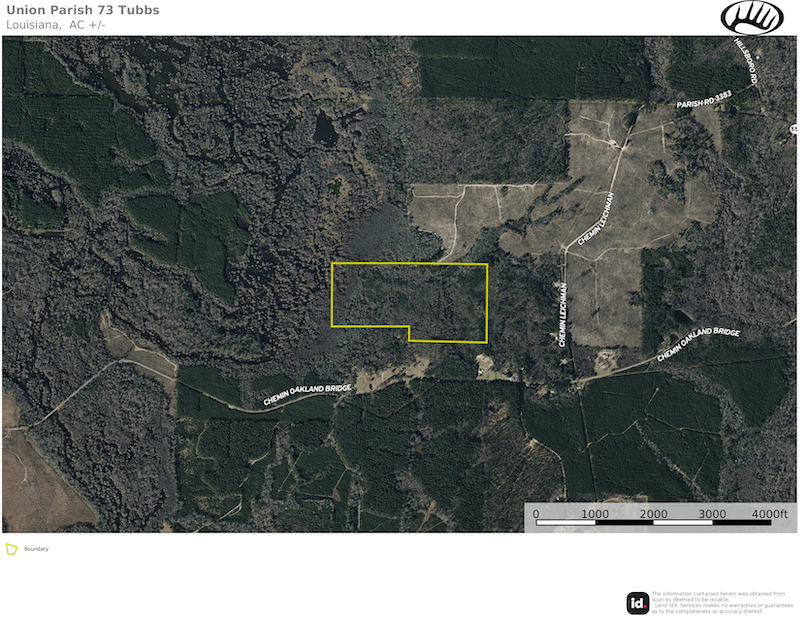This screenshot has width=800, height=618.
Task: Click the Louisiana AC subtitle text
Action: click(56, 25)
